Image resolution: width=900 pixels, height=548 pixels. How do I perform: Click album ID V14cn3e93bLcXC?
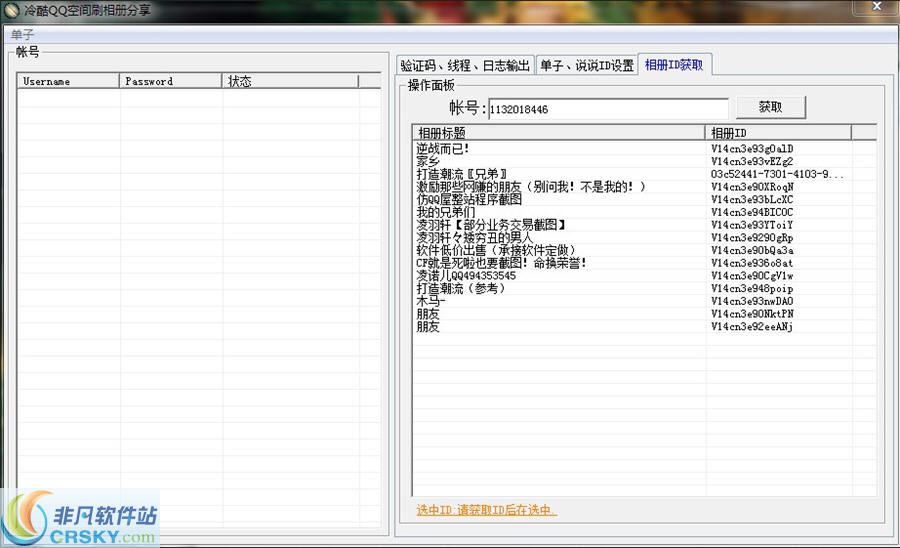tap(752, 199)
